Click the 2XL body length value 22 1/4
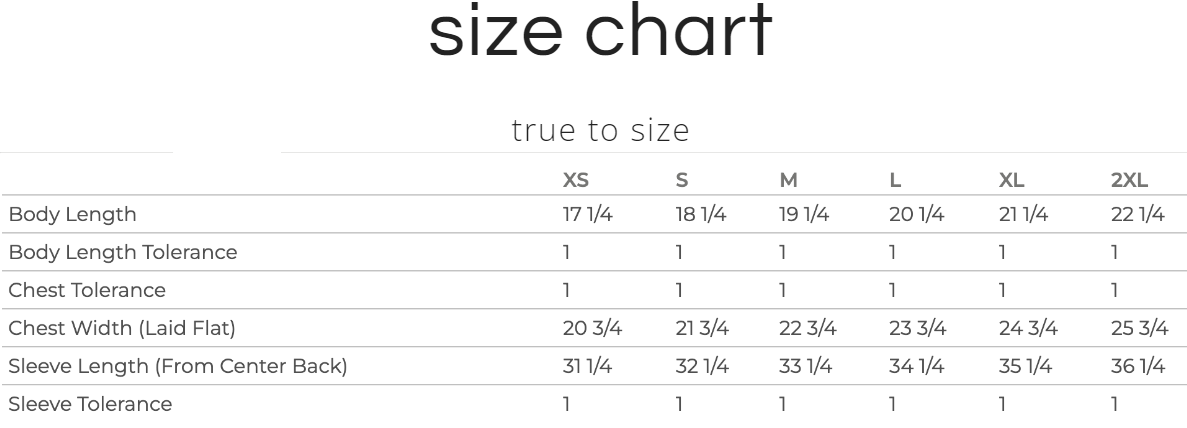 [1138, 214]
